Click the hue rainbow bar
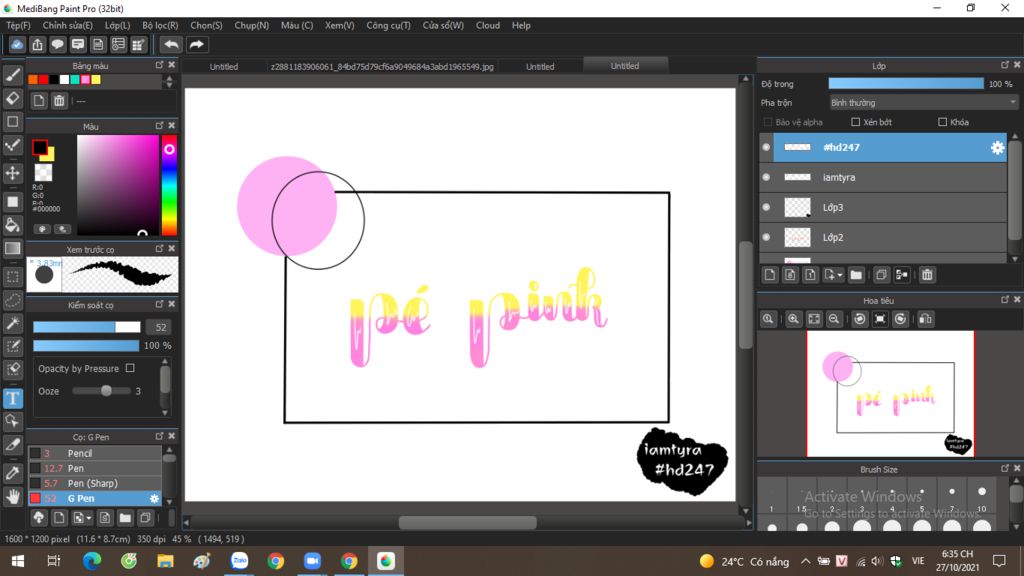1024x576 pixels. tap(169, 185)
